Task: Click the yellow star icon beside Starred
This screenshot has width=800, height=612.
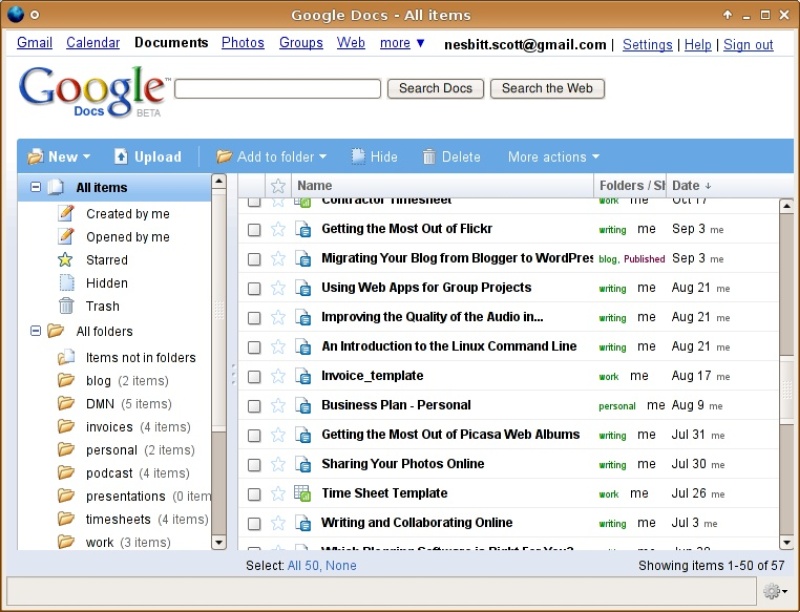Action: [65, 260]
